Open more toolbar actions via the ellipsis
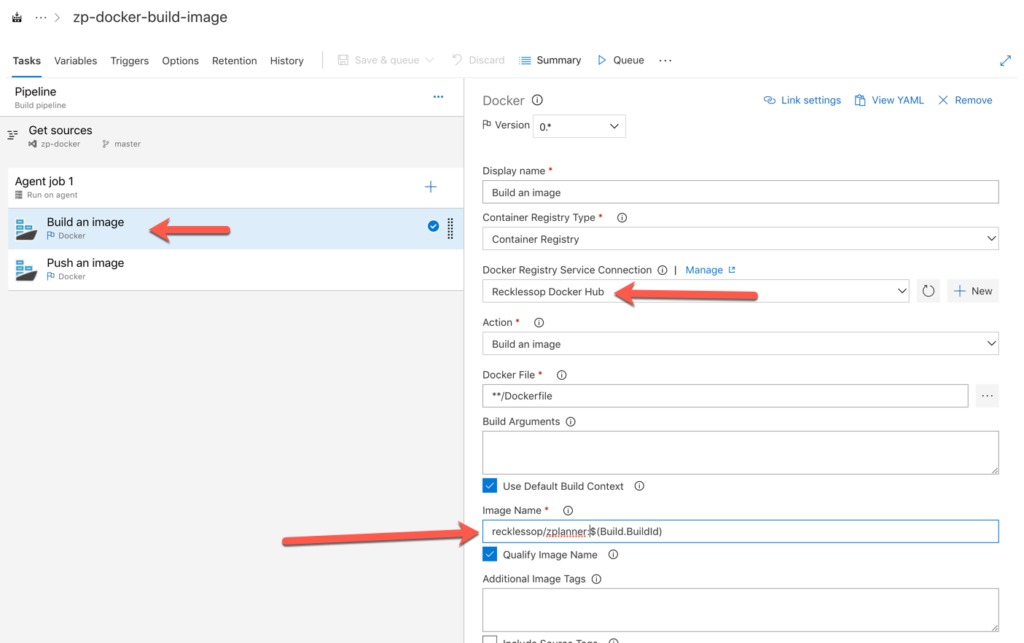This screenshot has height=643, width=1024. pos(665,60)
